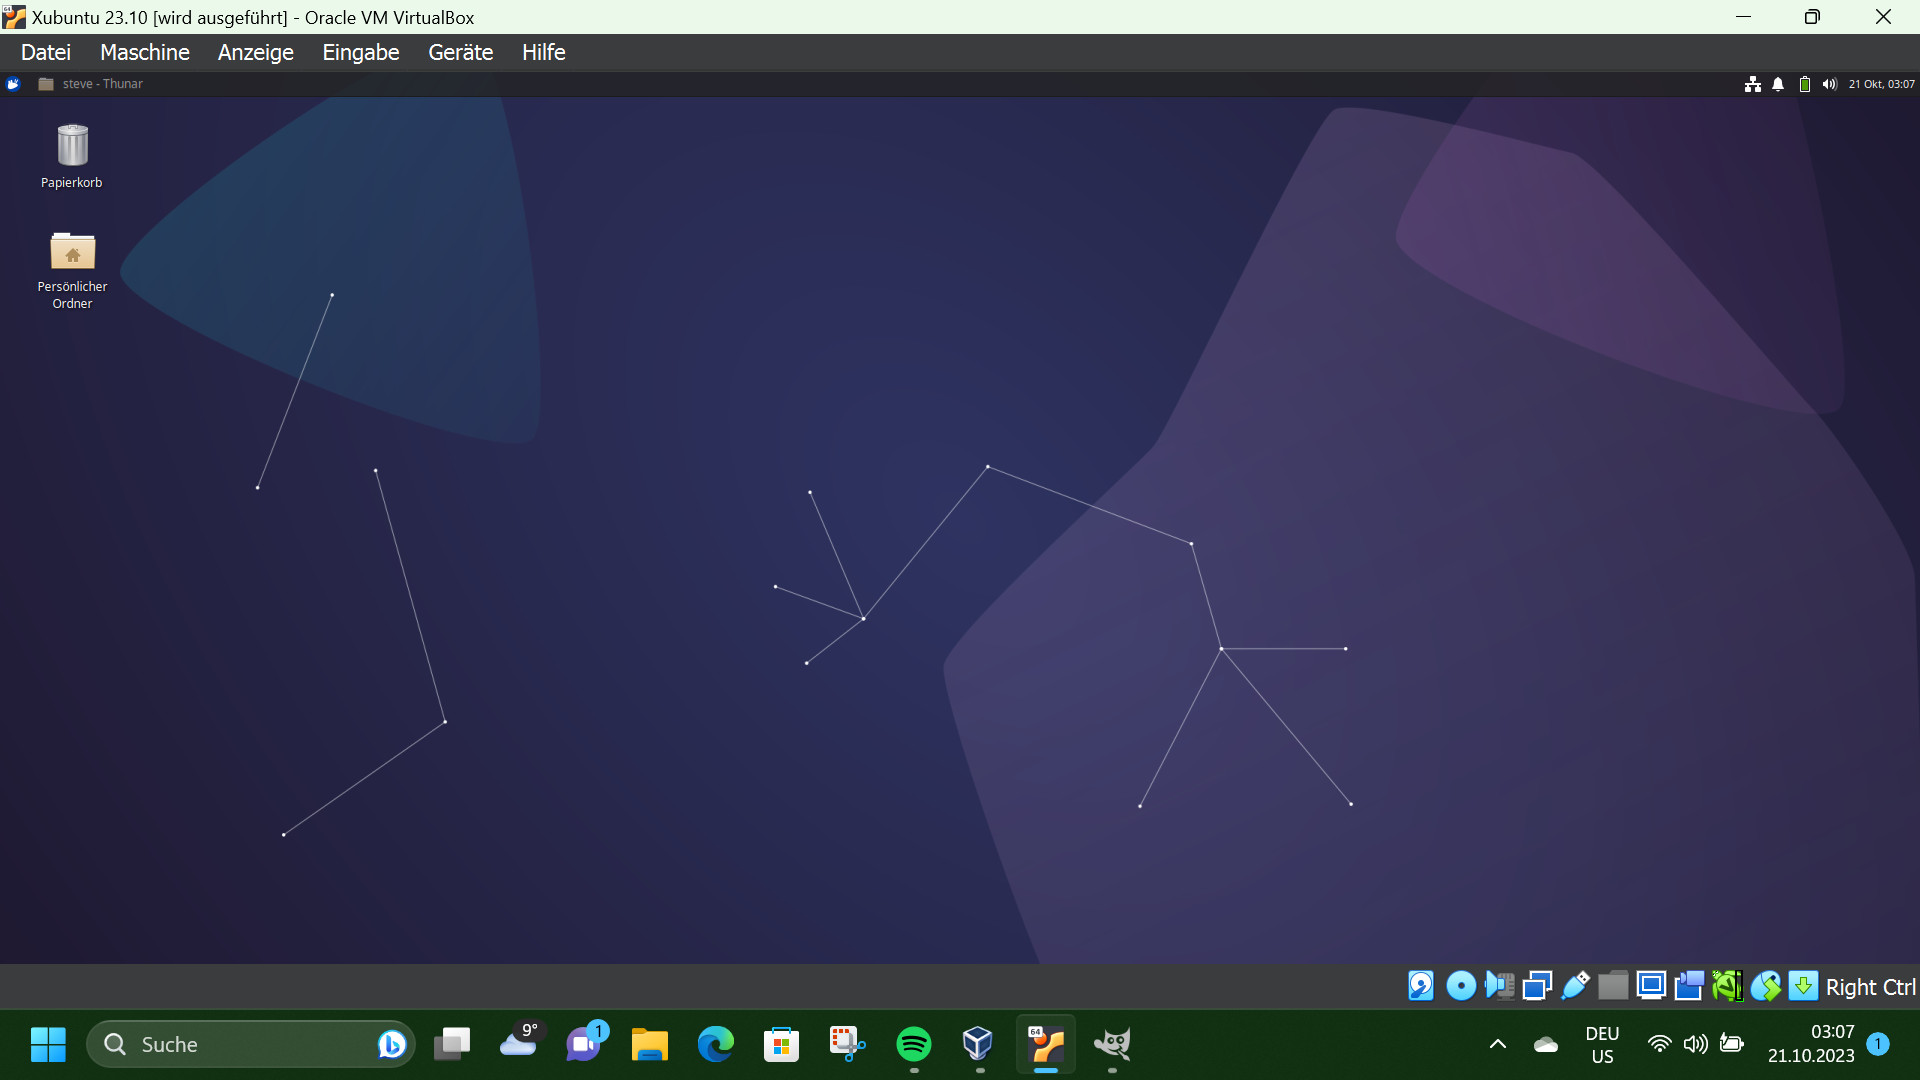Toggle the notification bell in the panel
Screen dimensions: 1920x1080
tap(1778, 84)
